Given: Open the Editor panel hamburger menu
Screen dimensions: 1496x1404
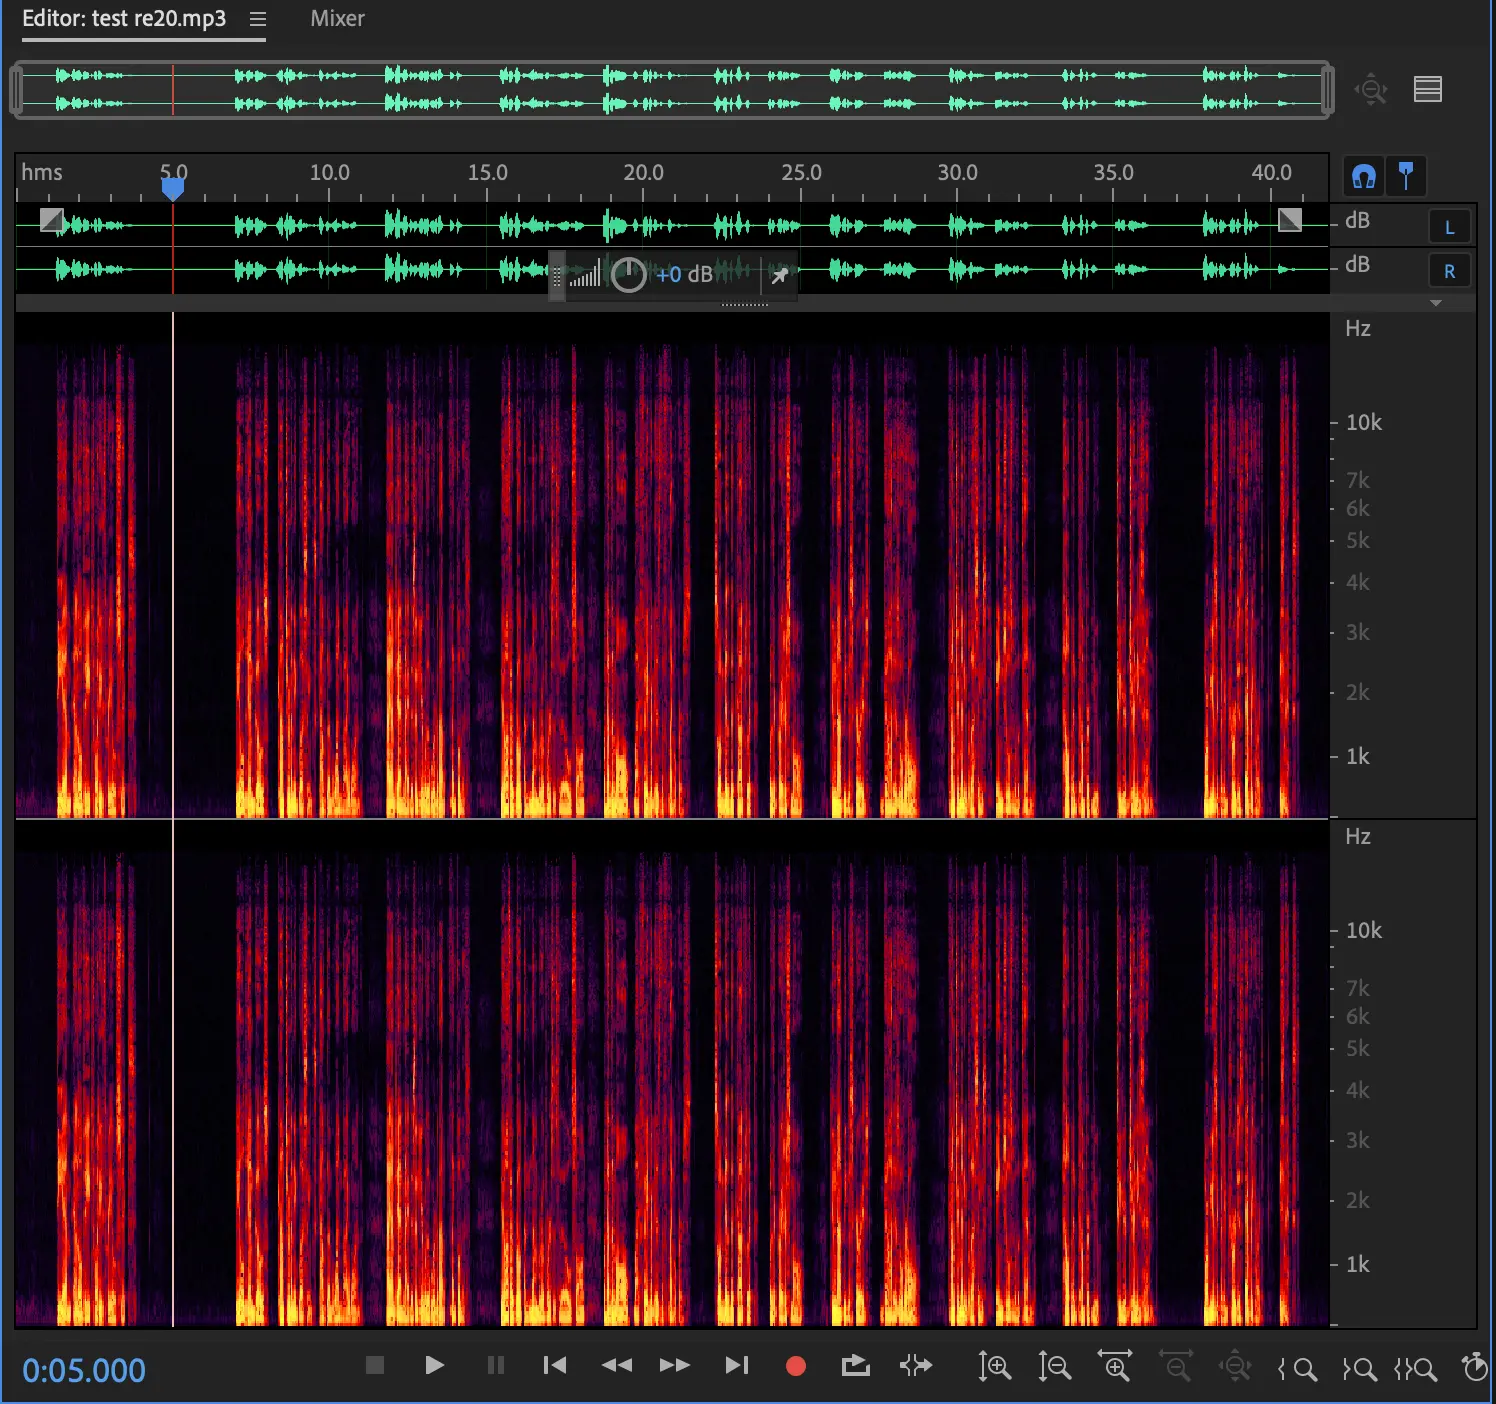Looking at the screenshot, I should (258, 19).
